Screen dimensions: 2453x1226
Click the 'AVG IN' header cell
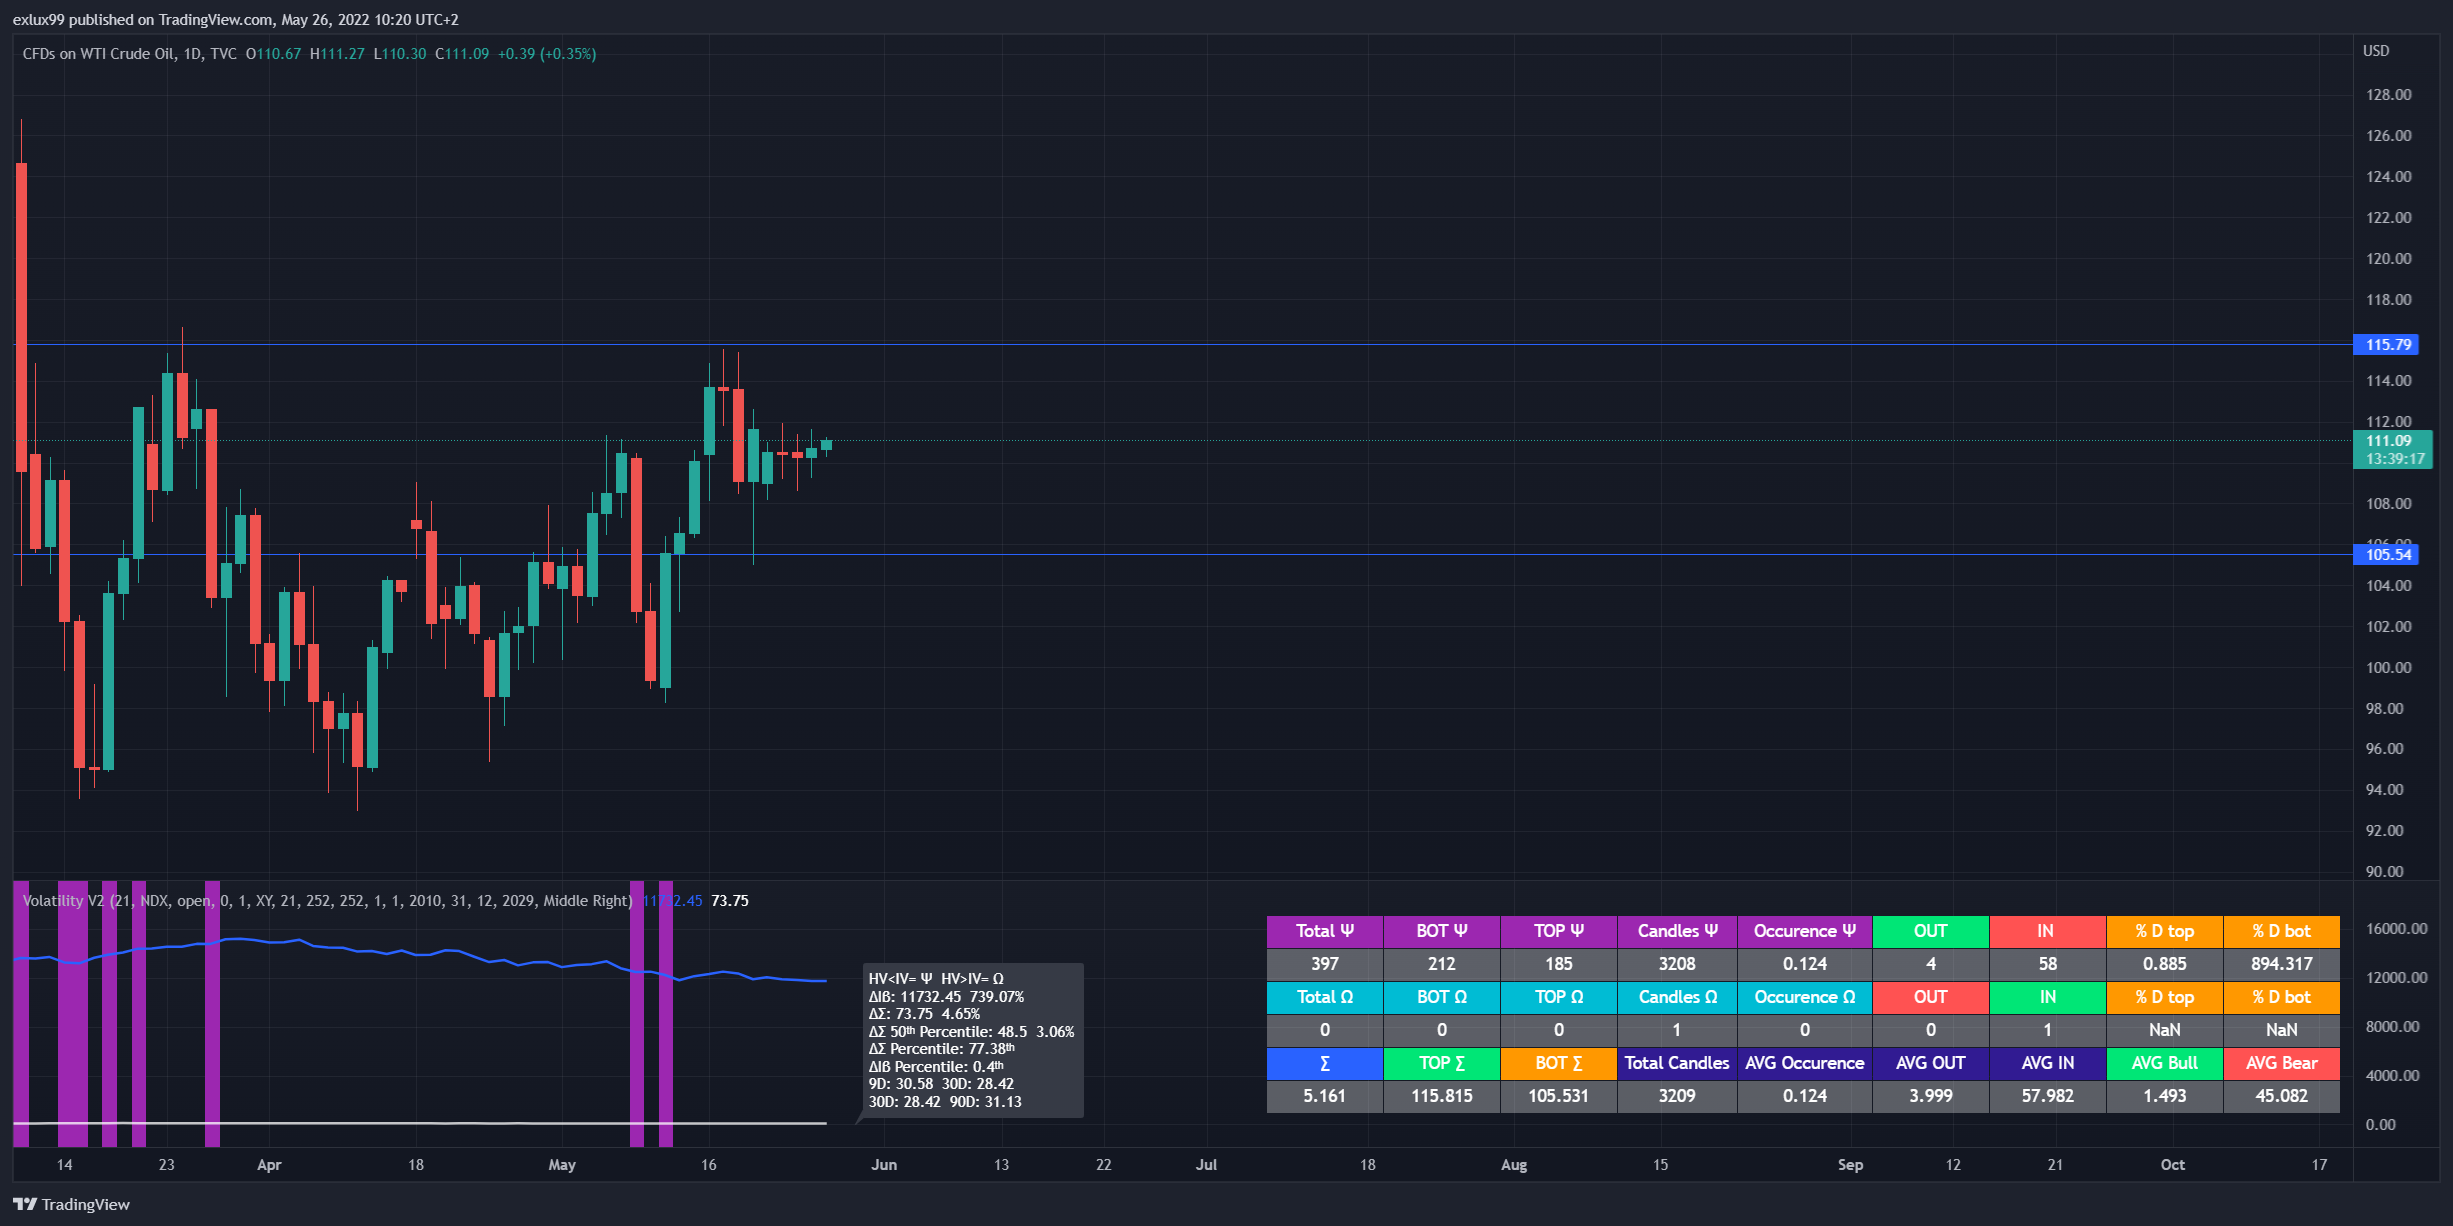click(x=2048, y=1063)
